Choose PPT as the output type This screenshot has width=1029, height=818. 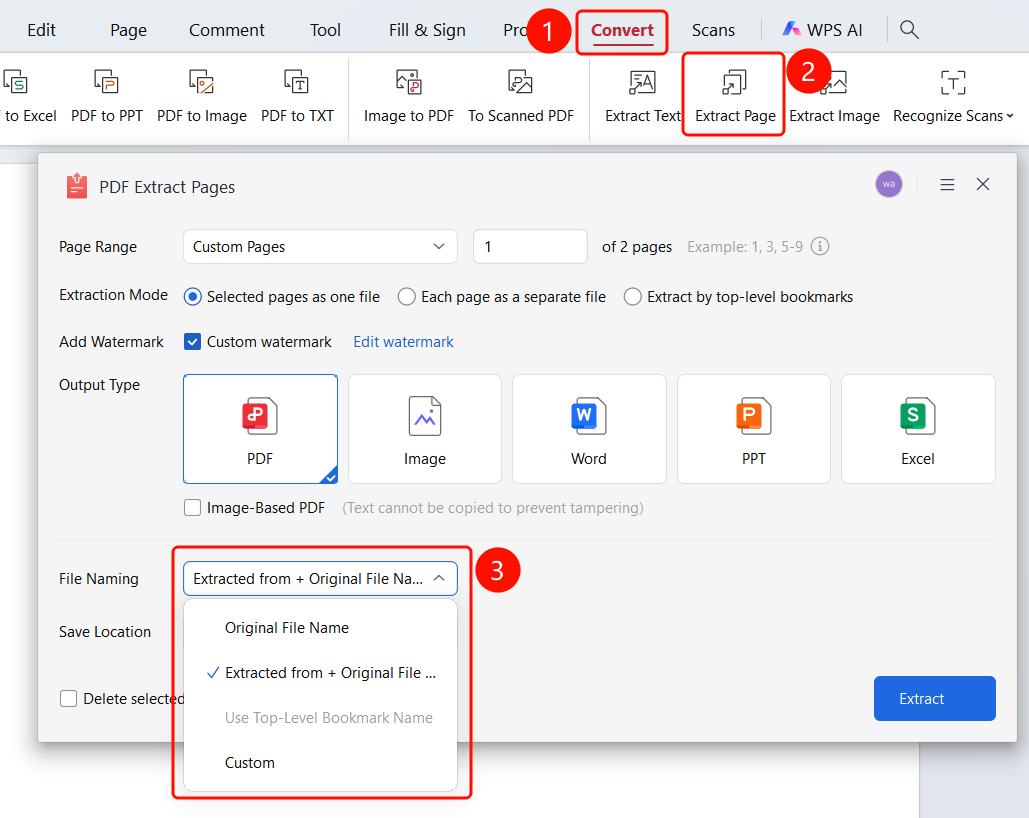coord(753,429)
